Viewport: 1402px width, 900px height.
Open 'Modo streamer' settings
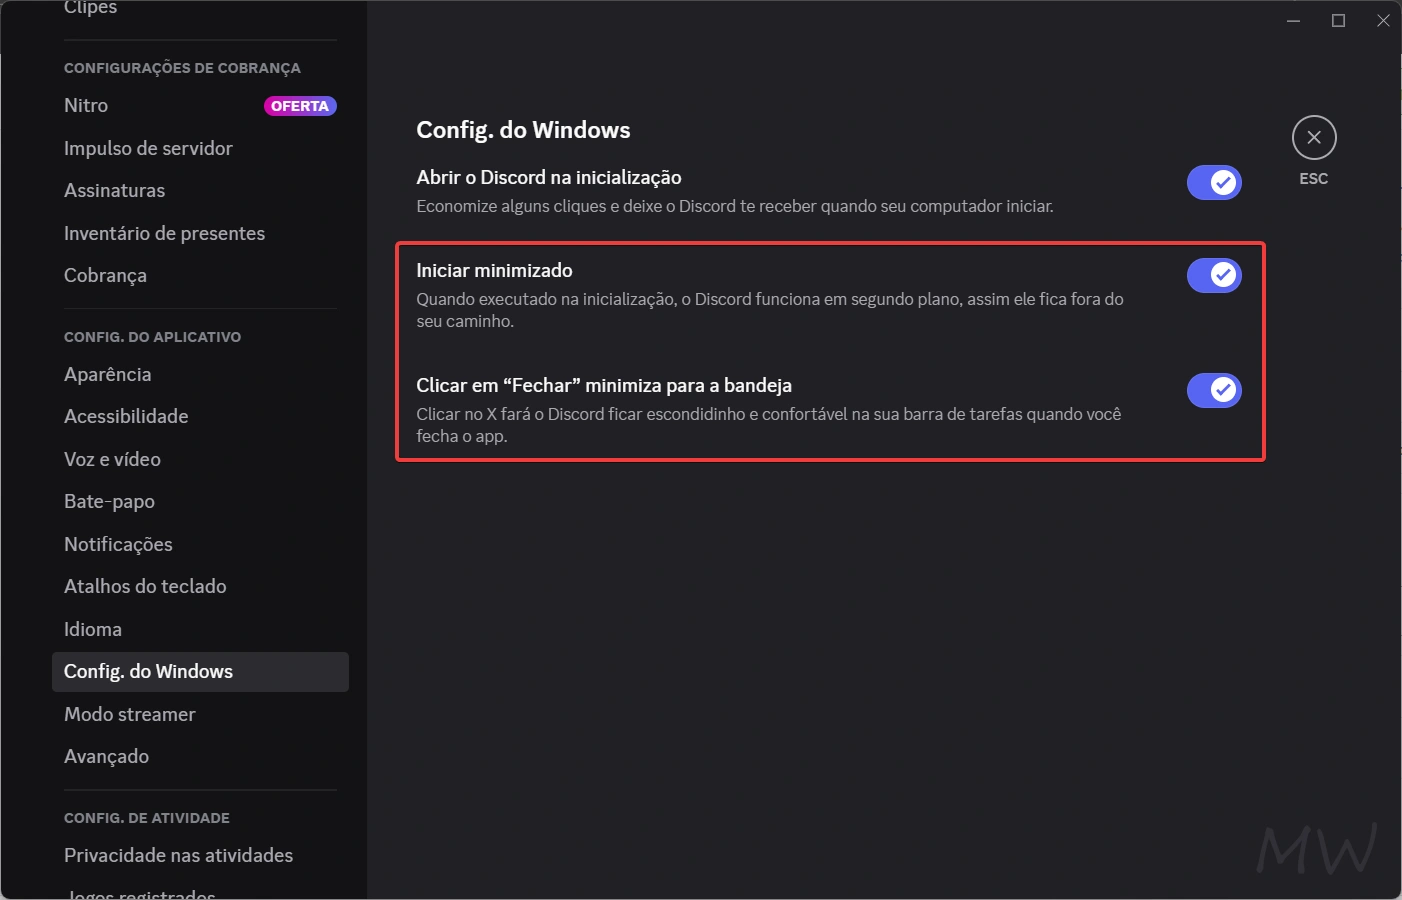[x=129, y=714]
